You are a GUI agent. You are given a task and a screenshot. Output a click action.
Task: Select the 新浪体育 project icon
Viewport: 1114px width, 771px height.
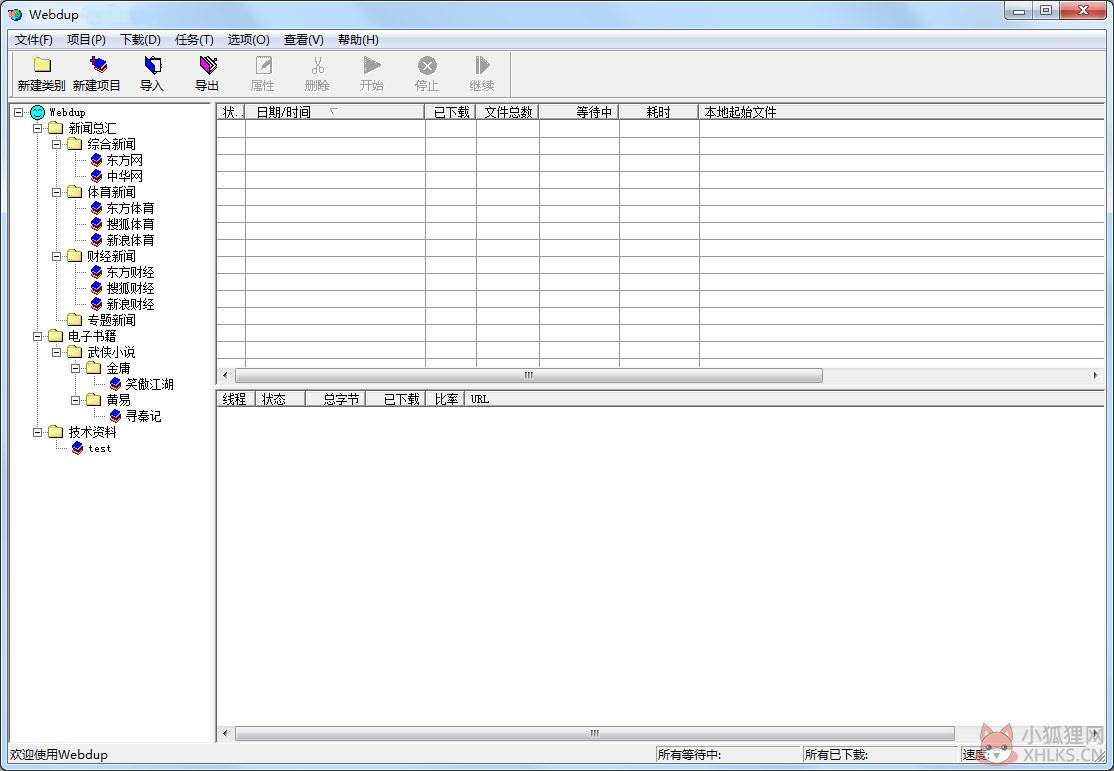pos(97,240)
